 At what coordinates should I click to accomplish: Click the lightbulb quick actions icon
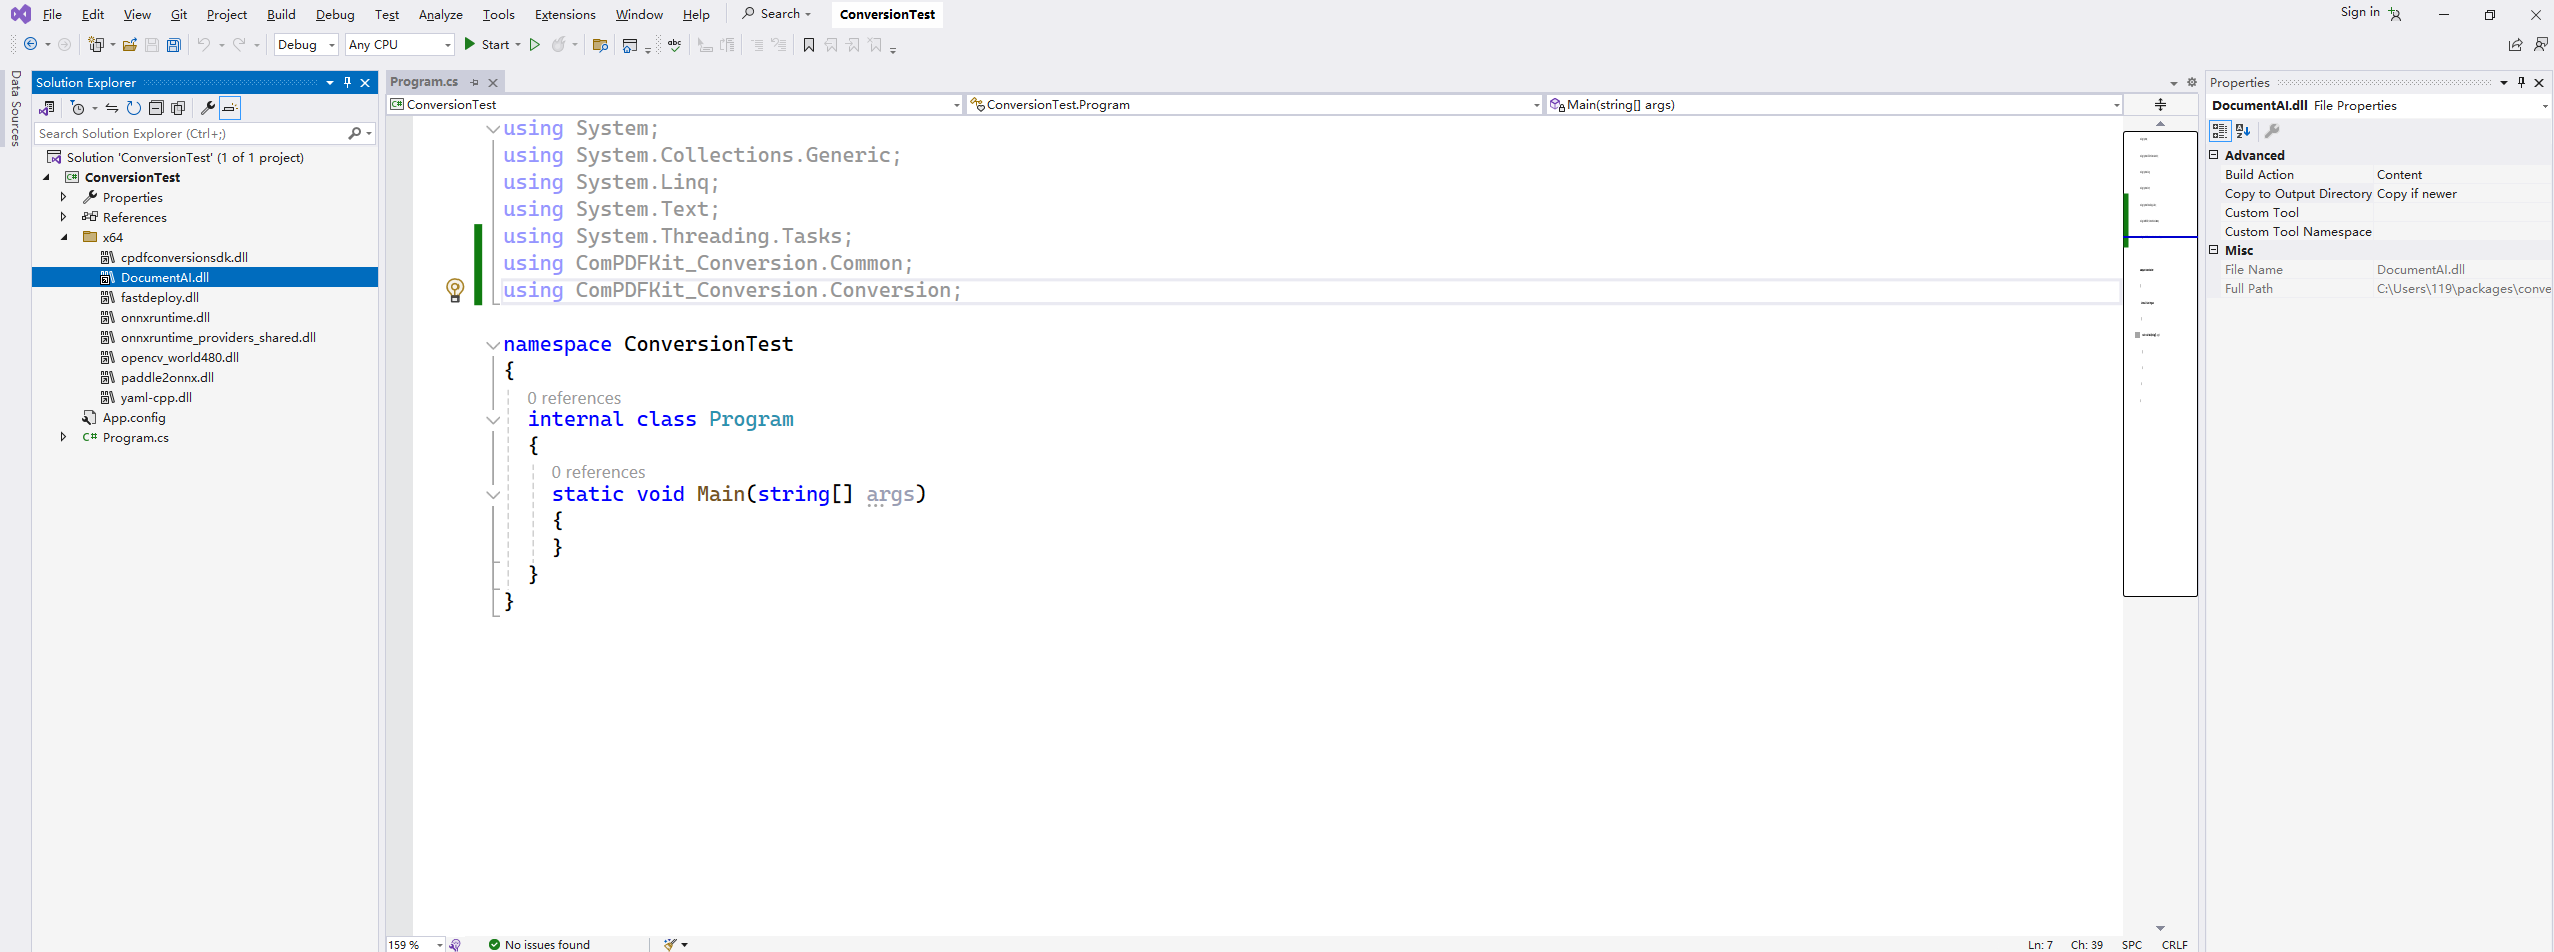click(x=455, y=290)
